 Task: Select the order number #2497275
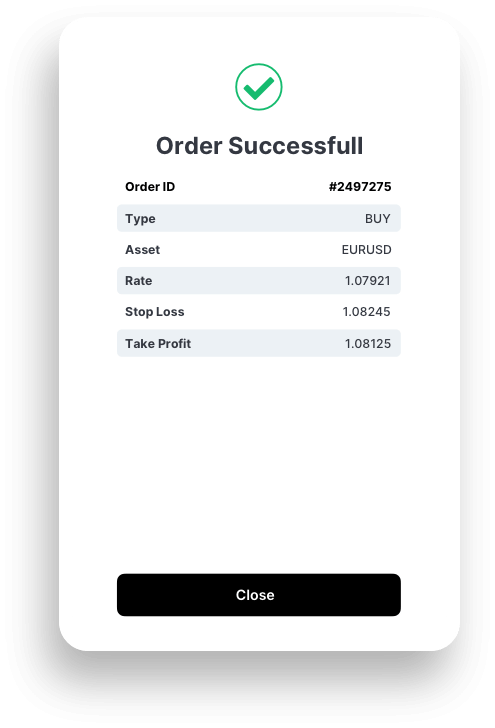pyautogui.click(x=360, y=187)
